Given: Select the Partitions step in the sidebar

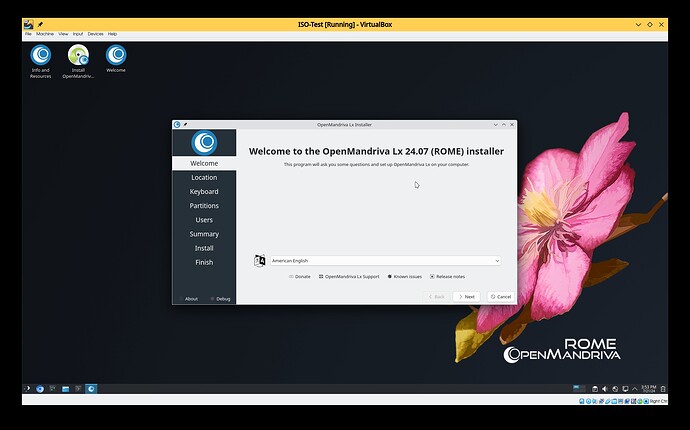Looking at the screenshot, I should pyautogui.click(x=204, y=206).
